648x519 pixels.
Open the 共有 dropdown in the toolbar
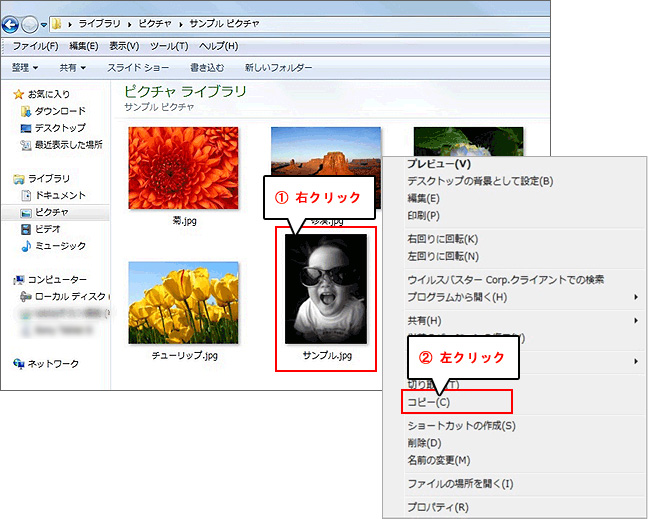72,68
